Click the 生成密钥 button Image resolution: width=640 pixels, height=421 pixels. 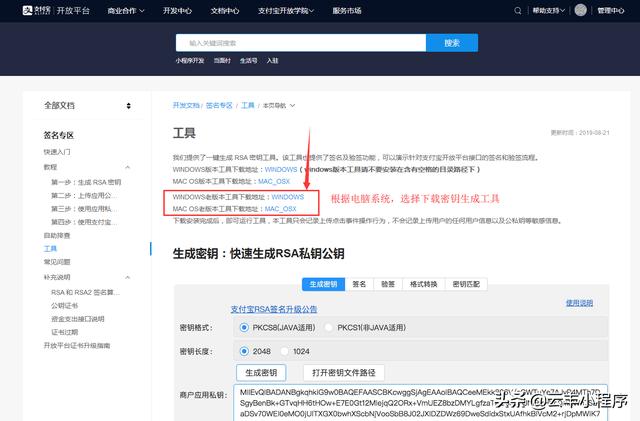261,372
